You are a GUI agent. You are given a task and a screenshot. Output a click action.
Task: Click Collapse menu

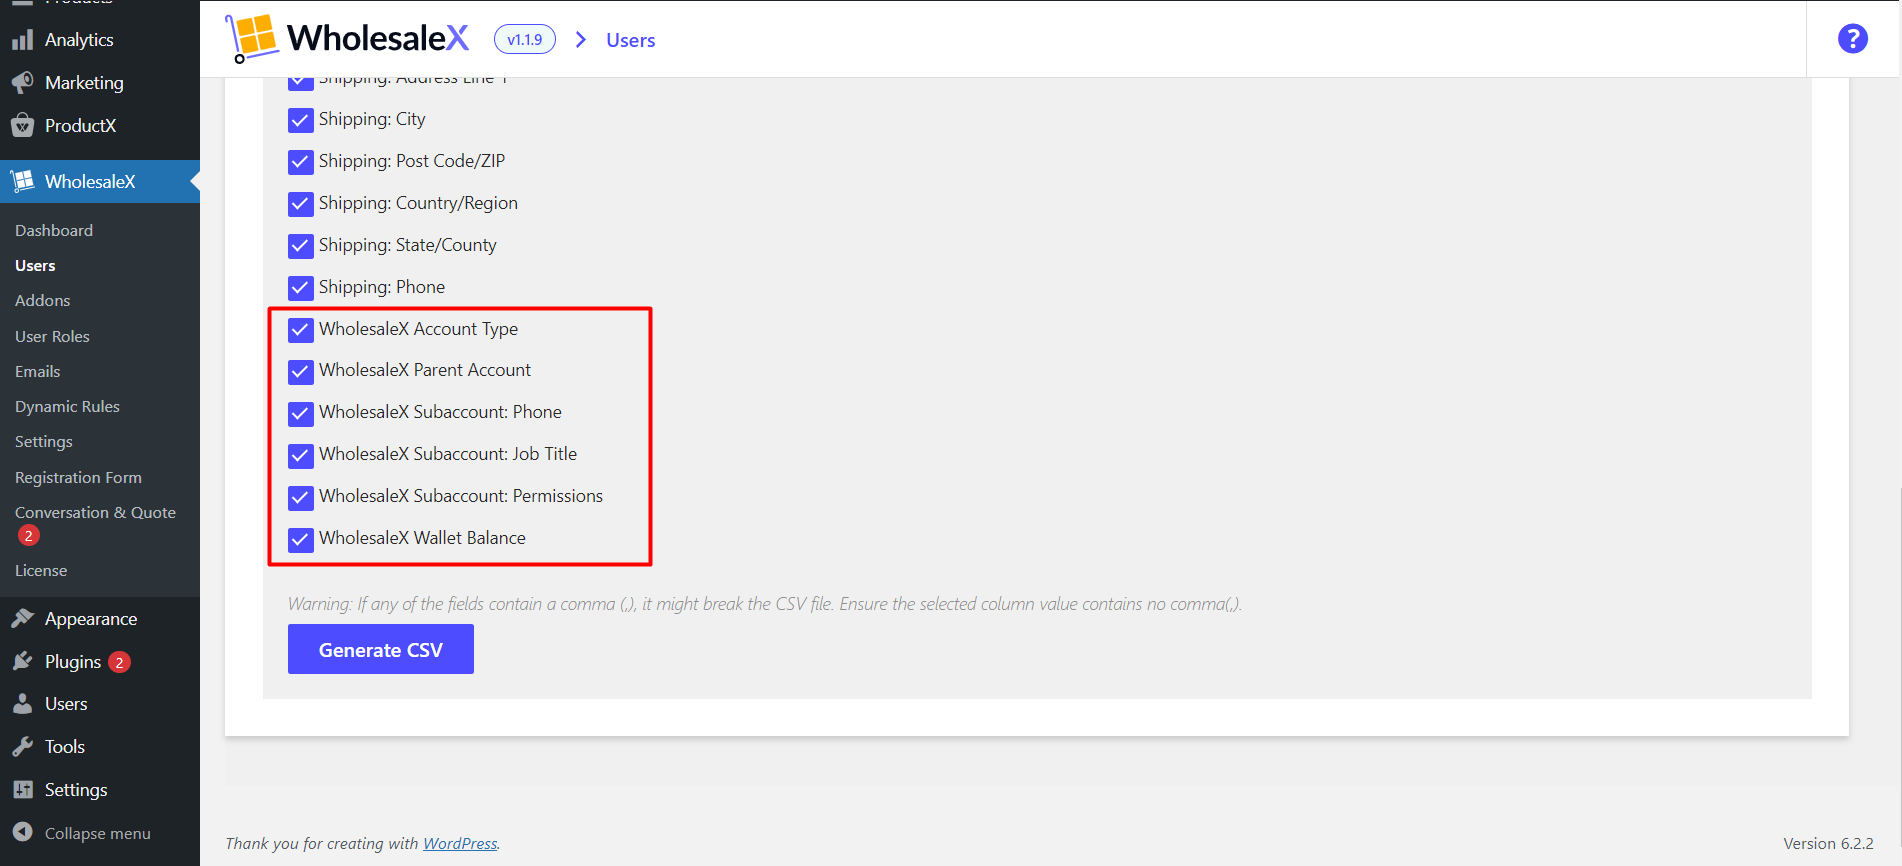(x=100, y=833)
